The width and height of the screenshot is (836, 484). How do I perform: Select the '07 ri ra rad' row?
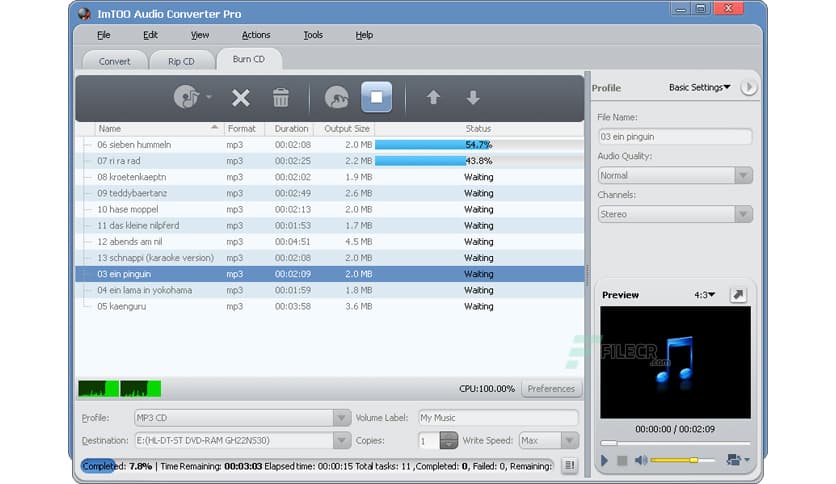329,160
